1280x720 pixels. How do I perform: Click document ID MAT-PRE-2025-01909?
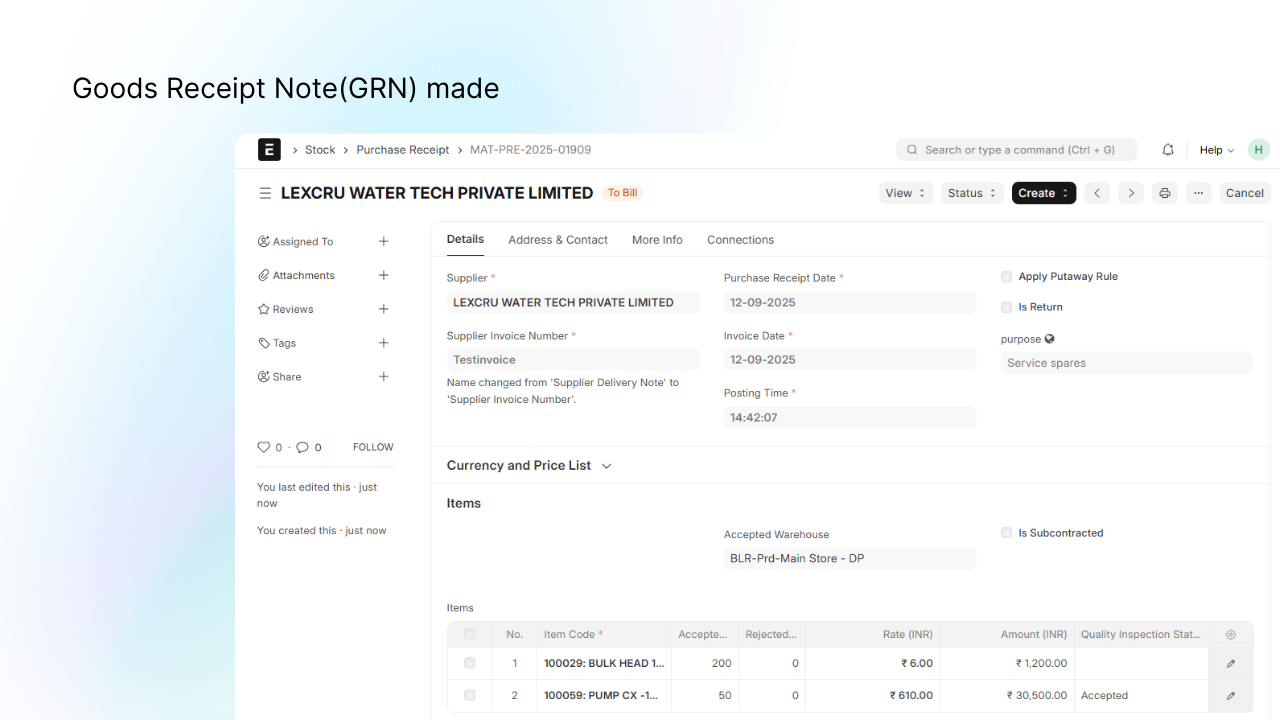click(x=530, y=150)
